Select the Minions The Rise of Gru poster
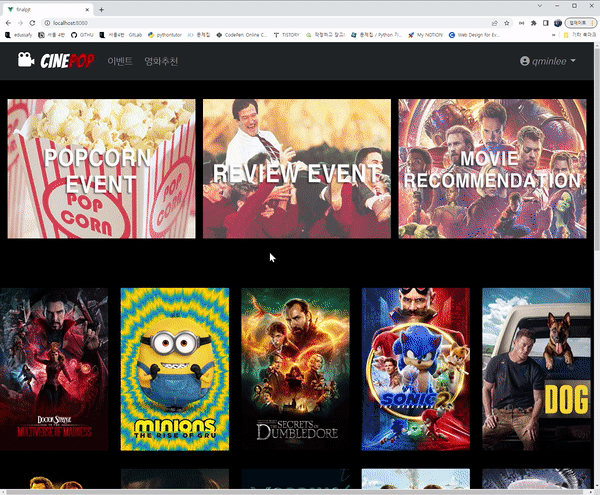Image resolution: width=600 pixels, height=495 pixels. pos(175,369)
